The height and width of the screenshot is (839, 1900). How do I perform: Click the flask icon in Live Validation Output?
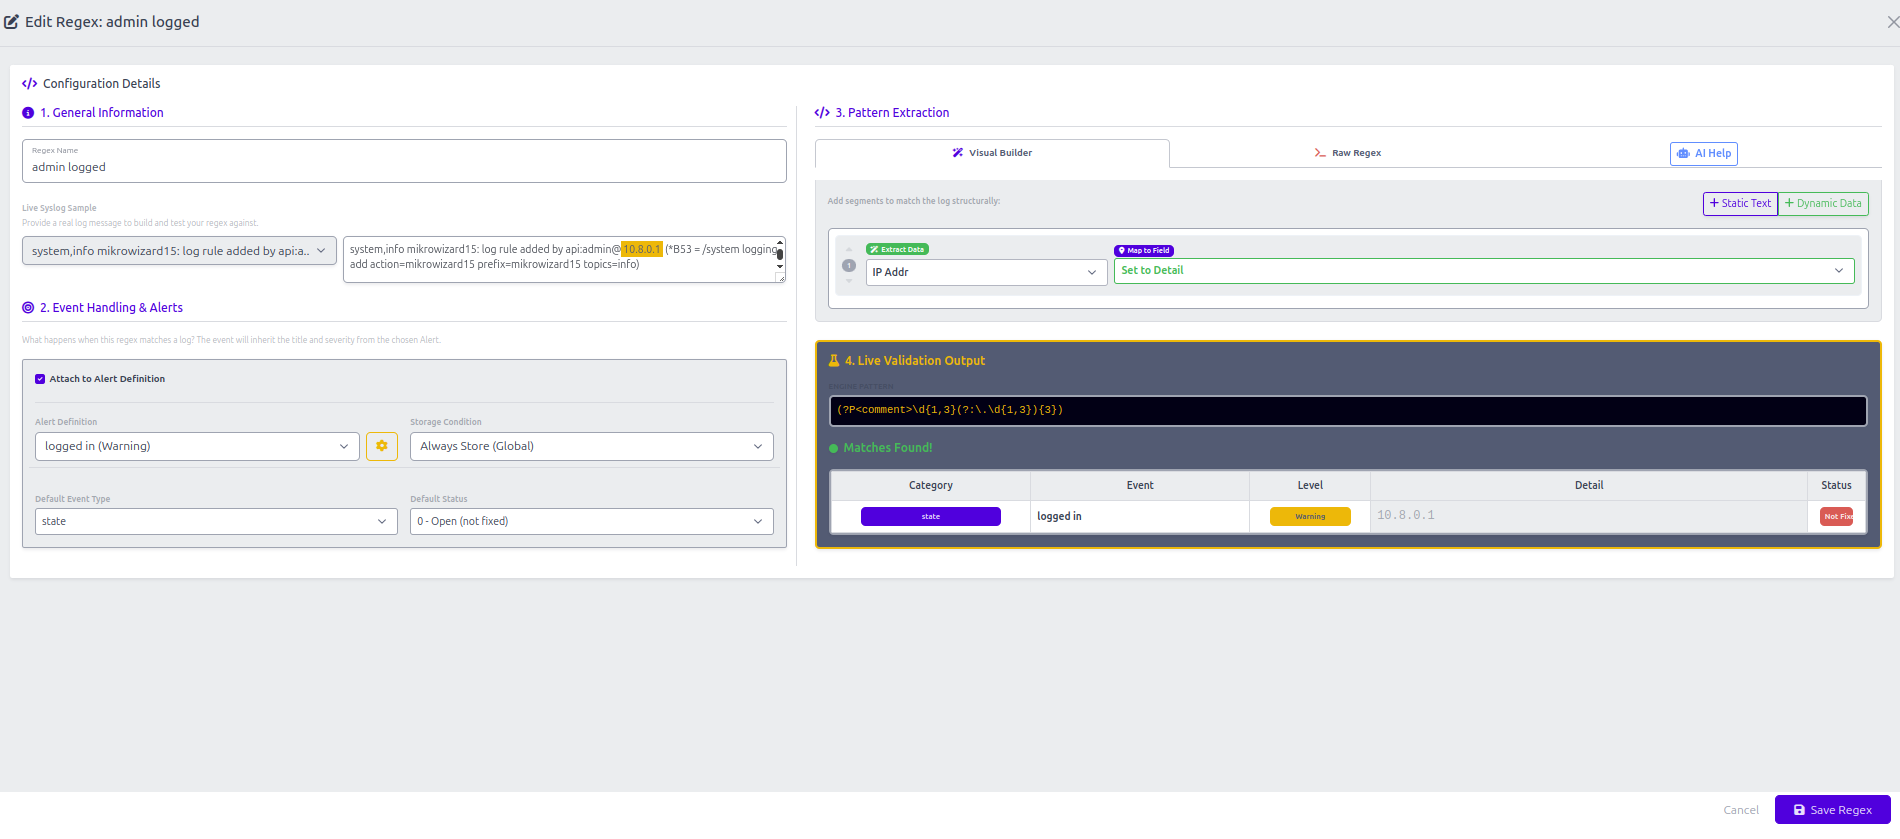[x=833, y=361]
